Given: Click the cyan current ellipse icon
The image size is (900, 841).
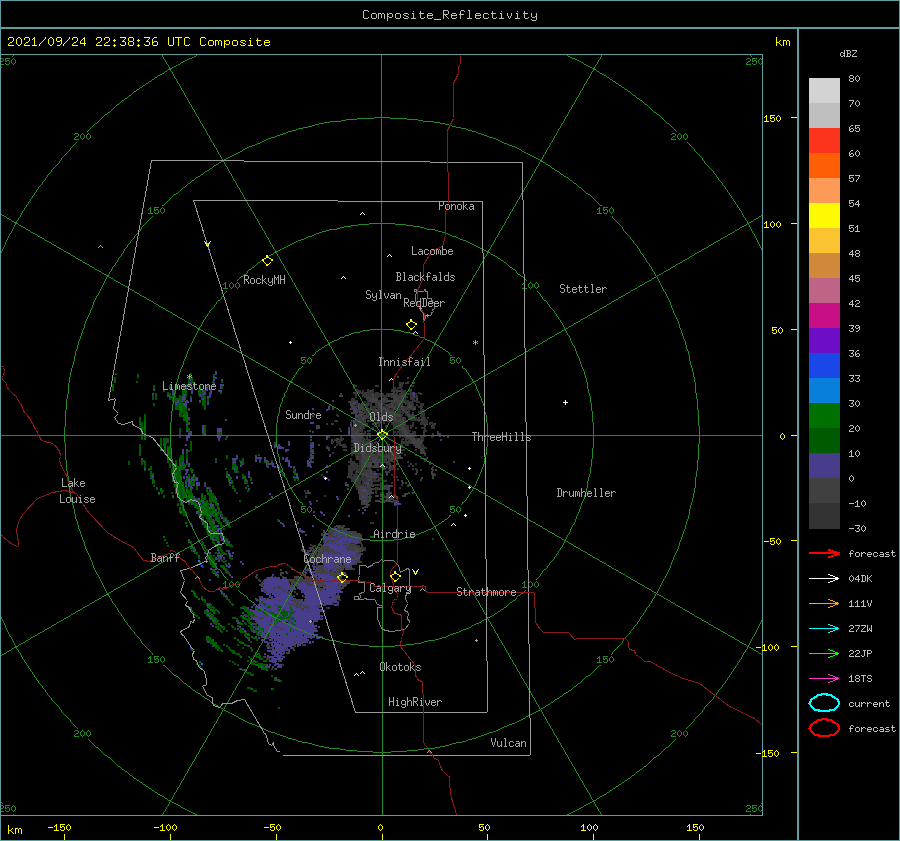Looking at the screenshot, I should 824,703.
